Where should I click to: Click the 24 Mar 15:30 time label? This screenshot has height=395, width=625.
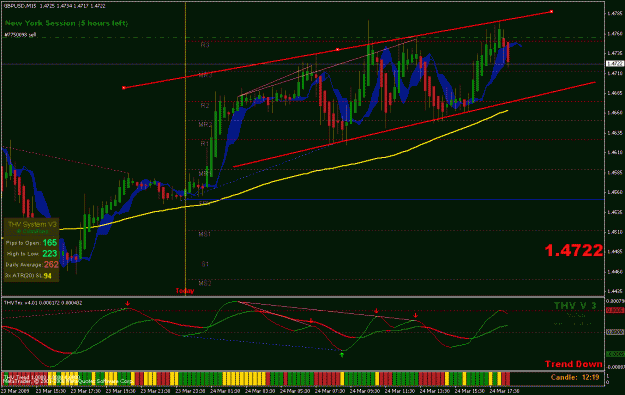click(470, 391)
